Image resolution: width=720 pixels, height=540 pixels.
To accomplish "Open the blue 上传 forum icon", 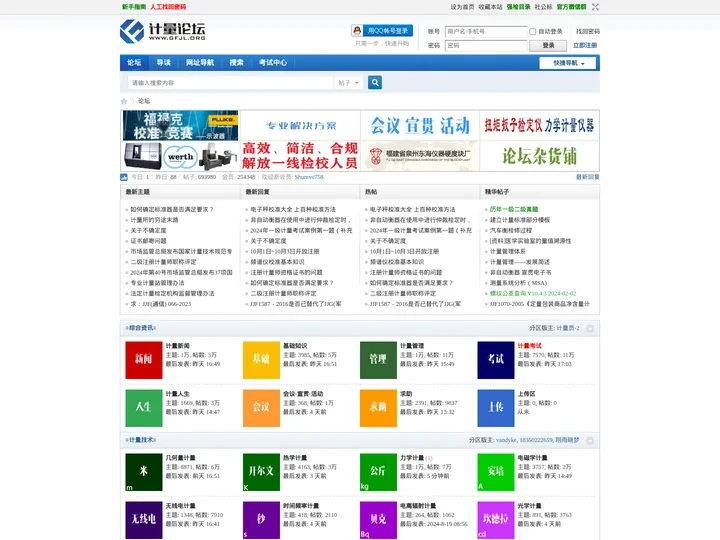I will coord(496,408).
